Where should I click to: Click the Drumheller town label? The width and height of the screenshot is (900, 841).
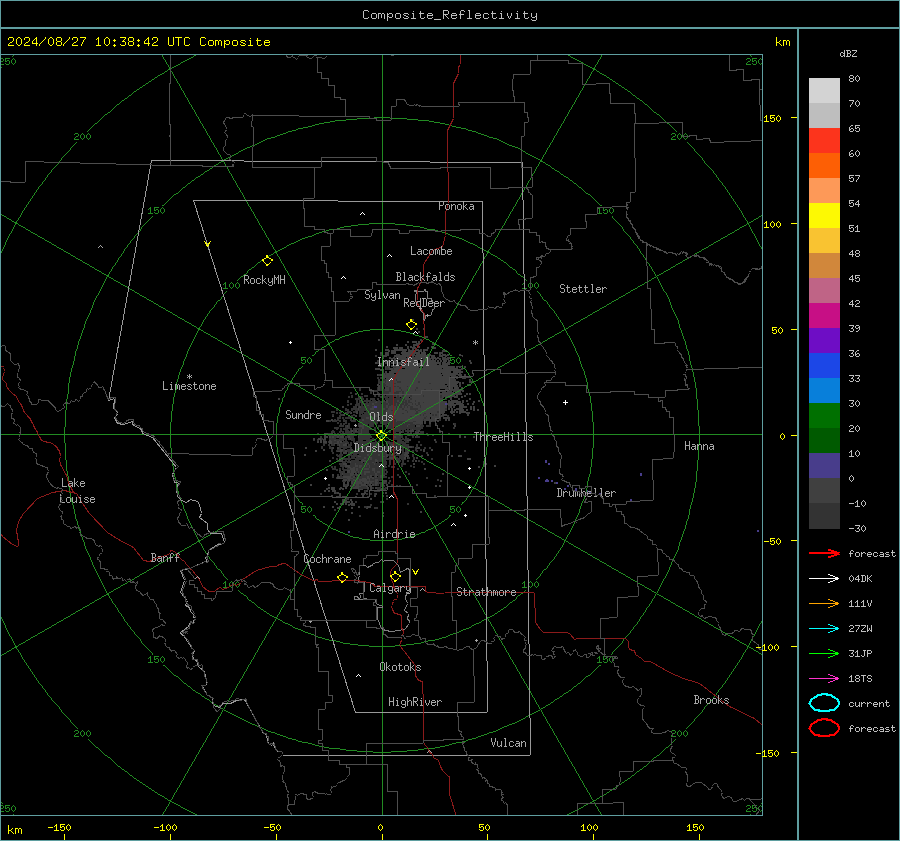tap(586, 493)
